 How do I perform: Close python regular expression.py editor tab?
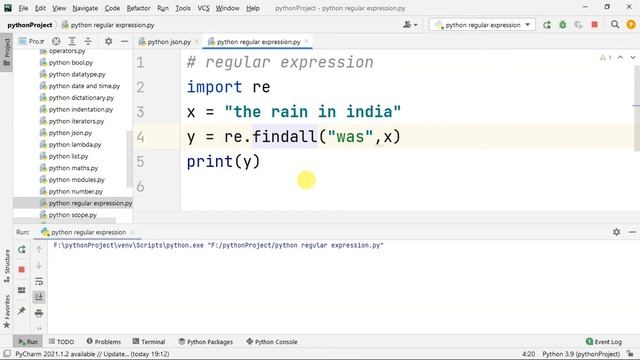pyautogui.click(x=307, y=41)
